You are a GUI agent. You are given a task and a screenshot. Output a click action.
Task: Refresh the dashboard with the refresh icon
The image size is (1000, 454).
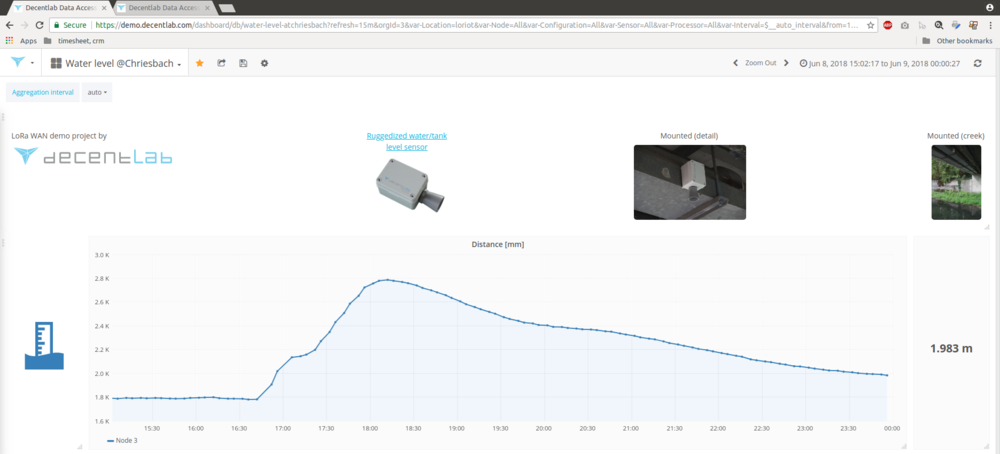(977, 63)
